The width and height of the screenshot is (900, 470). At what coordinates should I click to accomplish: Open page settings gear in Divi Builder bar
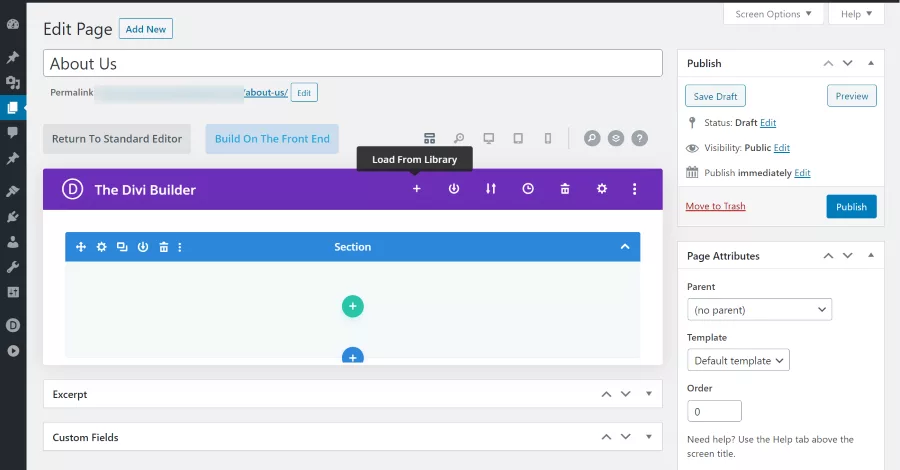602,189
